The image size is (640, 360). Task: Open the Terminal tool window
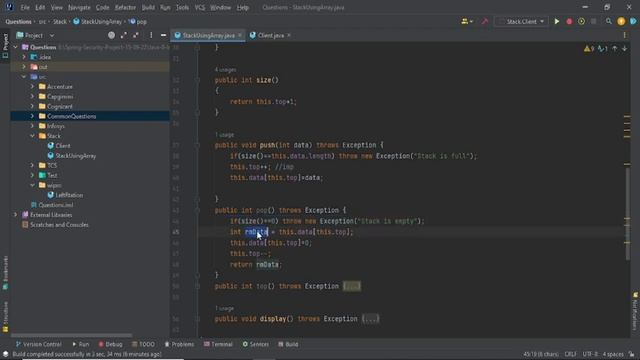pyautogui.click(x=218, y=344)
